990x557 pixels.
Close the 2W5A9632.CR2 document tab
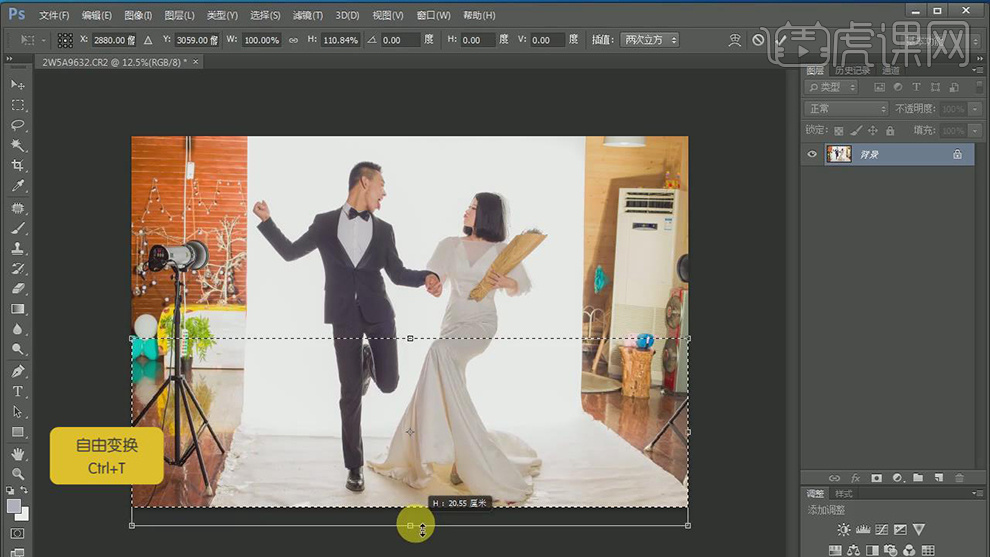click(196, 62)
